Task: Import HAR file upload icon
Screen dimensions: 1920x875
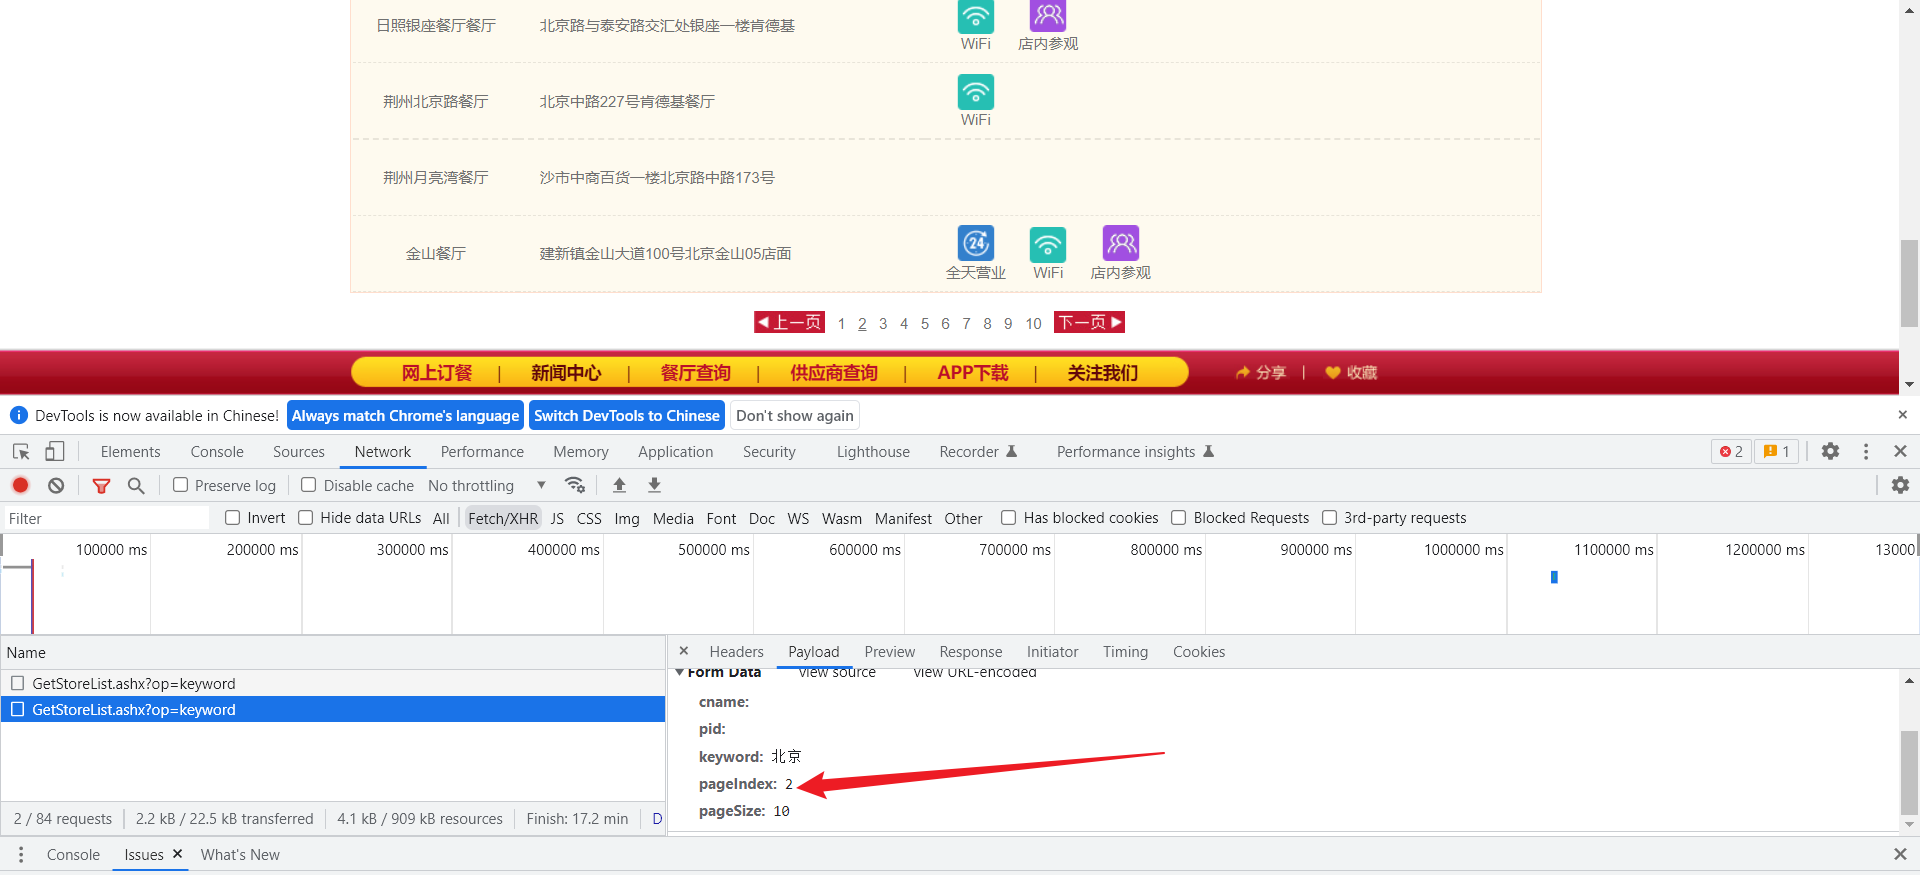Action: coord(619,485)
